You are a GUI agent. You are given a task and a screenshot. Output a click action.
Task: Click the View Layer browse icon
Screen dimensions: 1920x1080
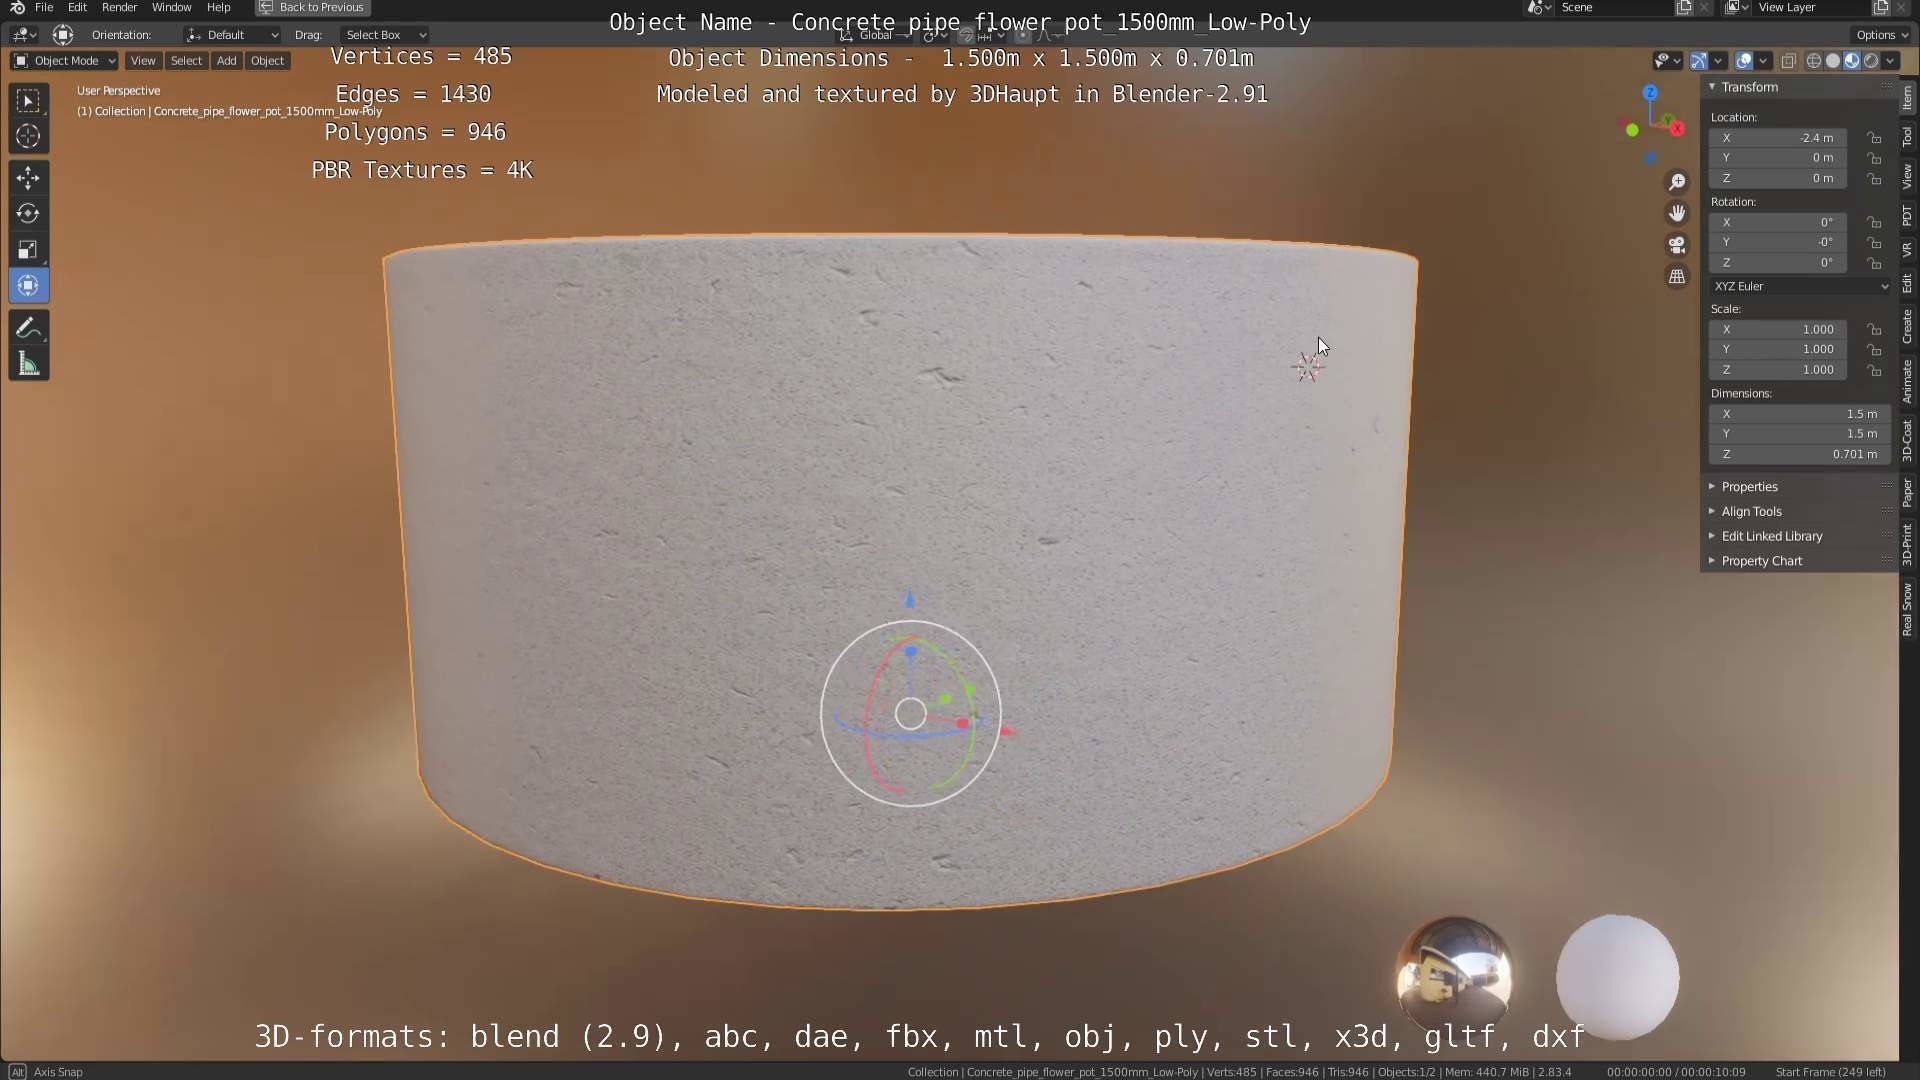(1737, 8)
